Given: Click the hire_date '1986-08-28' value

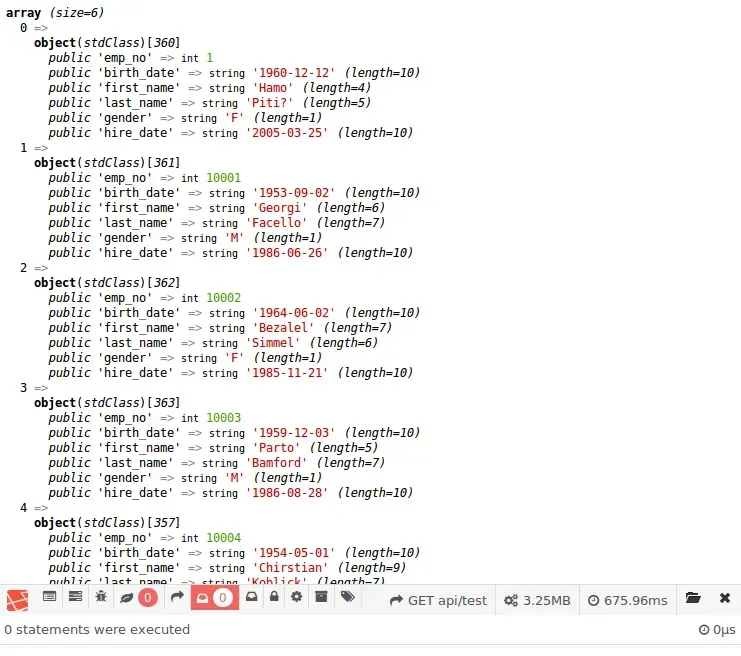Looking at the screenshot, I should click(287, 493).
